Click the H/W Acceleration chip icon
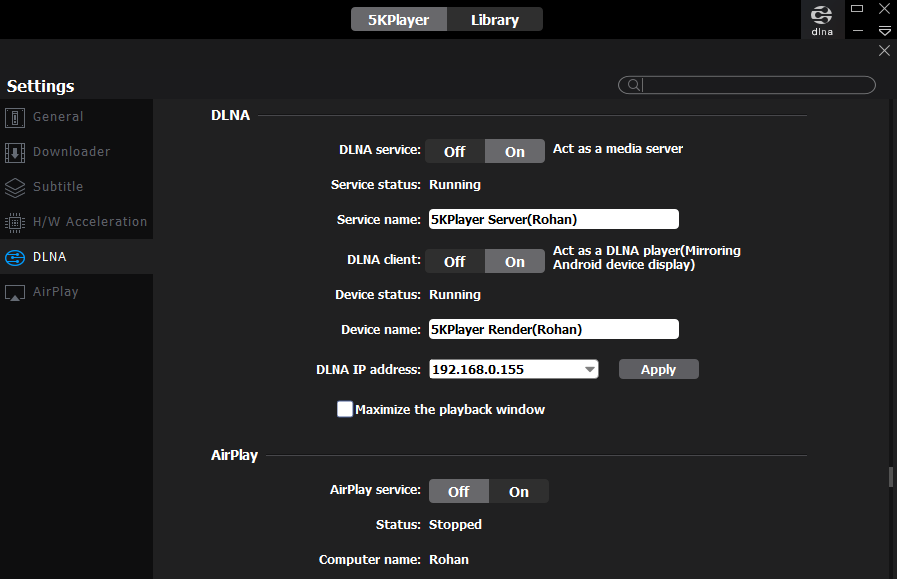897x579 pixels. pyautogui.click(x=15, y=222)
